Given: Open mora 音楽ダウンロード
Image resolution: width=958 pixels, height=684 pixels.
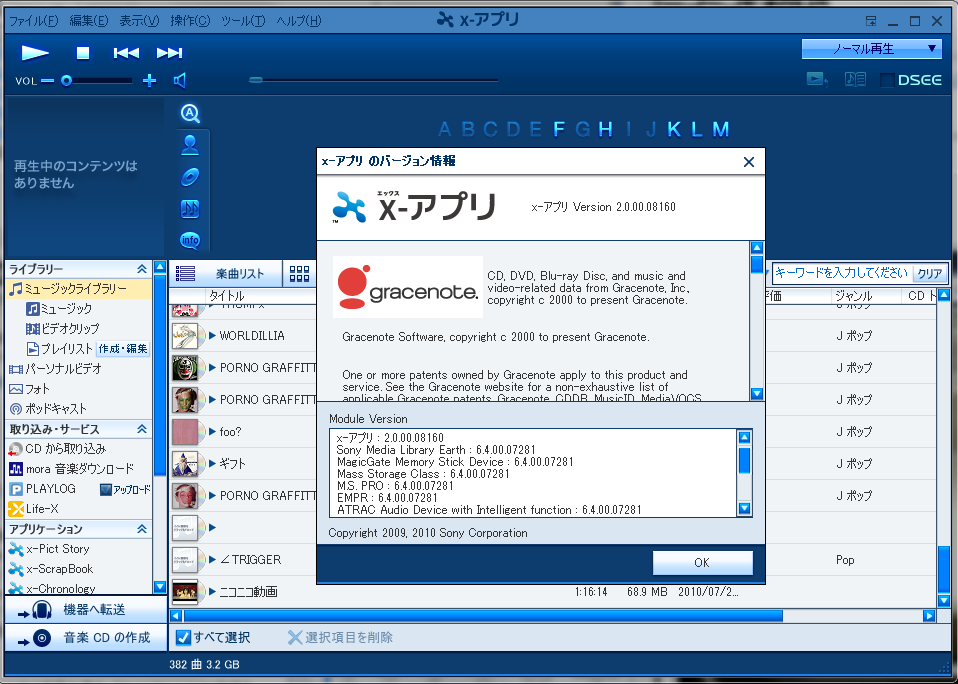Looking at the screenshot, I should click(x=71, y=469).
